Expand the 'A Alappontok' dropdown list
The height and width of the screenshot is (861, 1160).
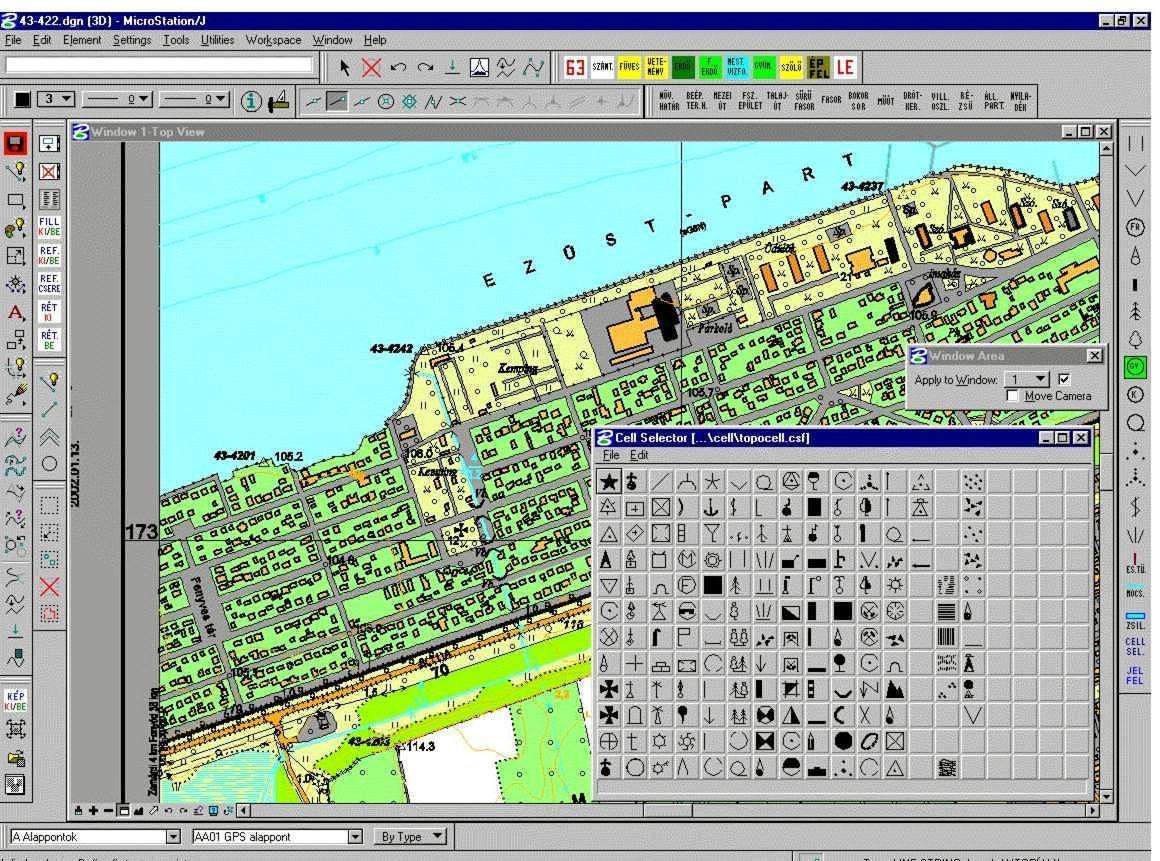pyautogui.click(x=173, y=837)
